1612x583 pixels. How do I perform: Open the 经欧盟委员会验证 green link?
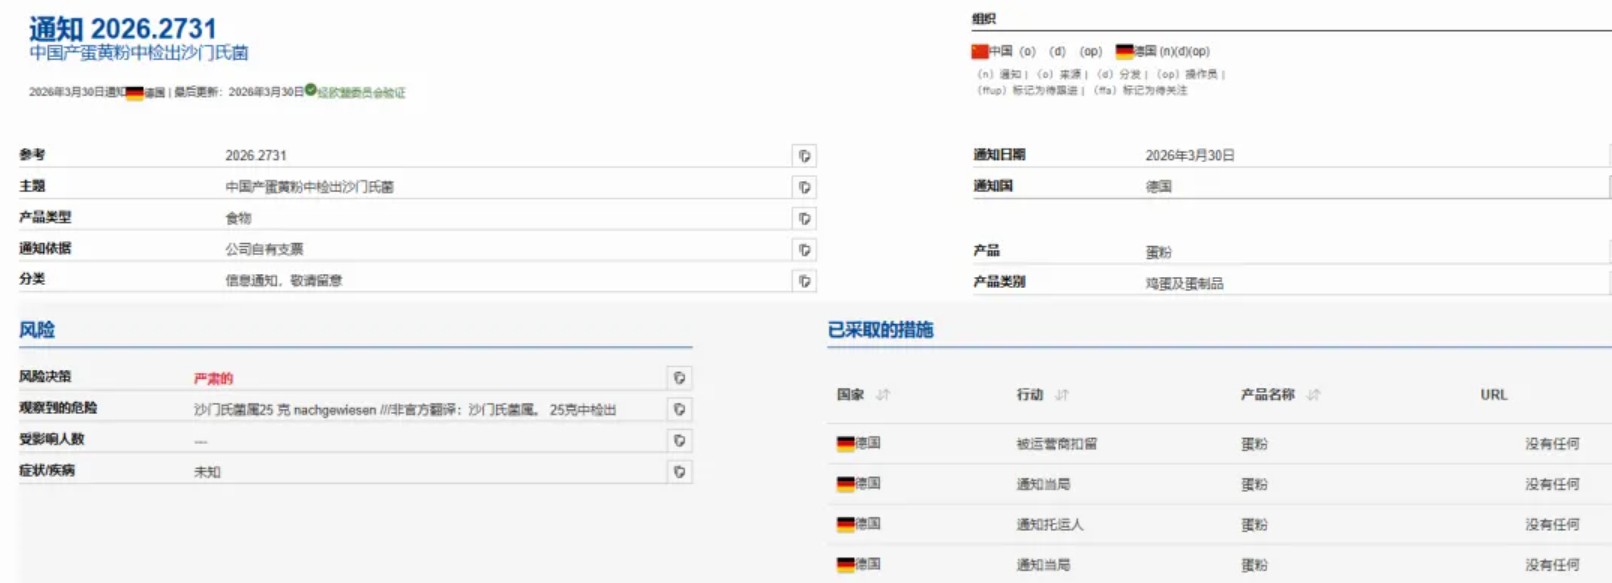point(361,93)
